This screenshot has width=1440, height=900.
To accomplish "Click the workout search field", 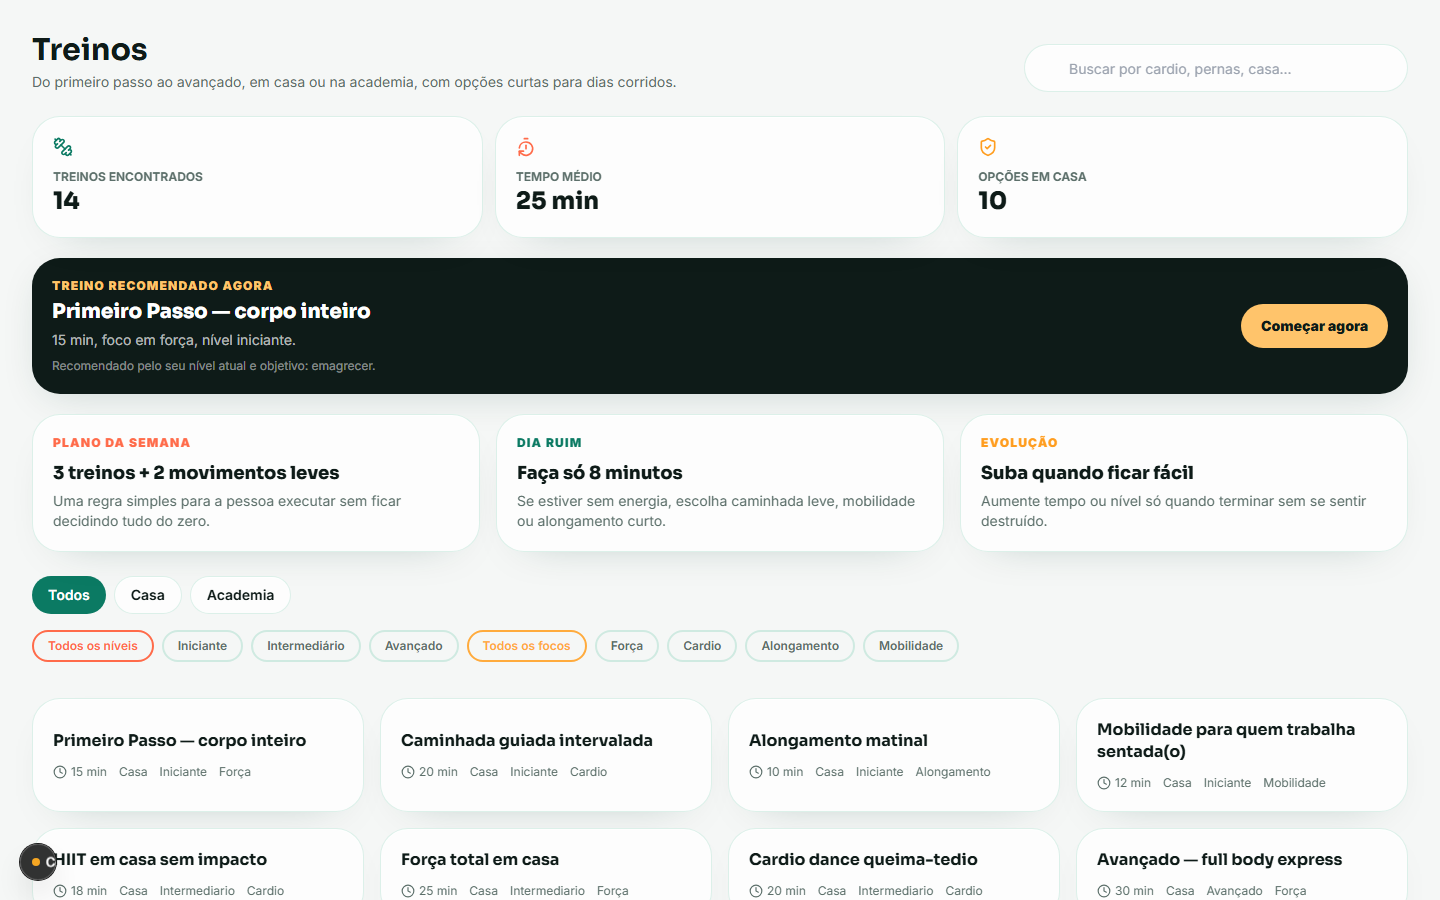I will point(1216,69).
